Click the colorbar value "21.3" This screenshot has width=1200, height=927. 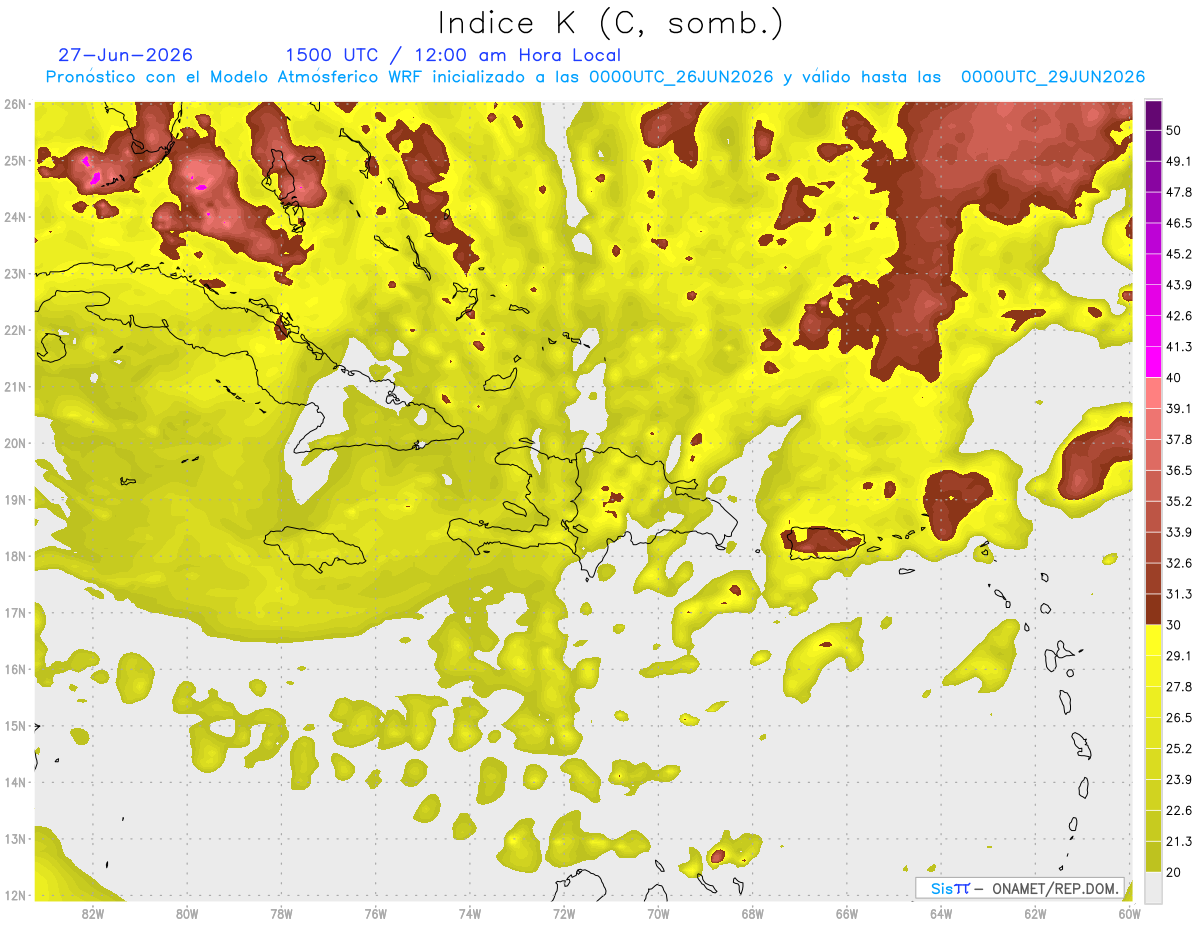click(1179, 841)
